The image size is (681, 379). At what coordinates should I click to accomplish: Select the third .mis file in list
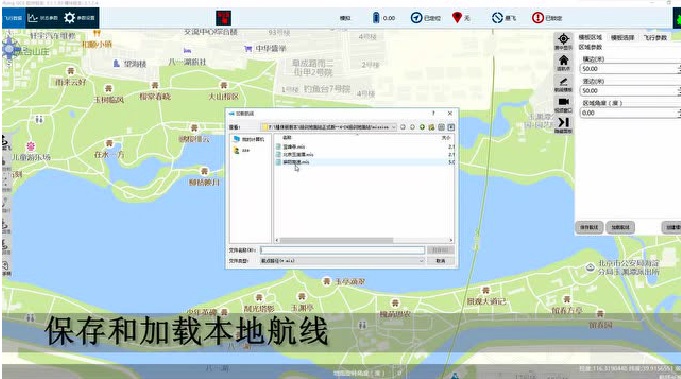pos(296,162)
